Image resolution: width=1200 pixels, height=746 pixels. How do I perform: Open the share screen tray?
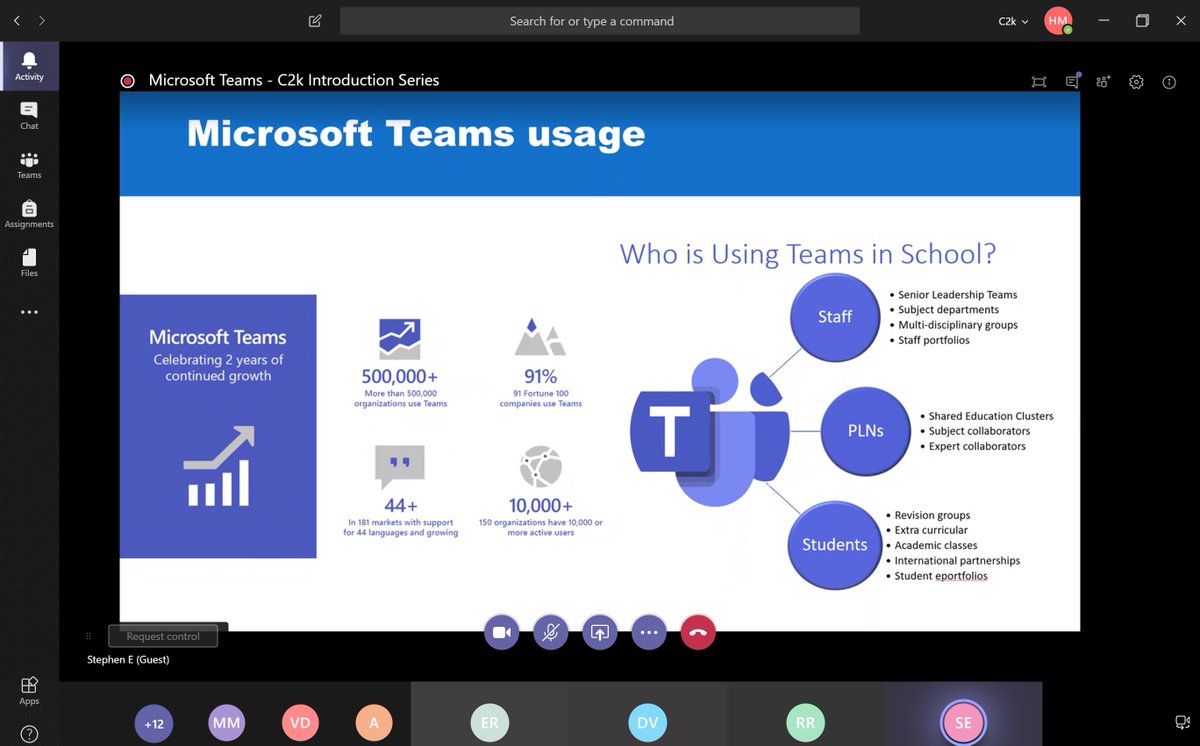coord(600,632)
